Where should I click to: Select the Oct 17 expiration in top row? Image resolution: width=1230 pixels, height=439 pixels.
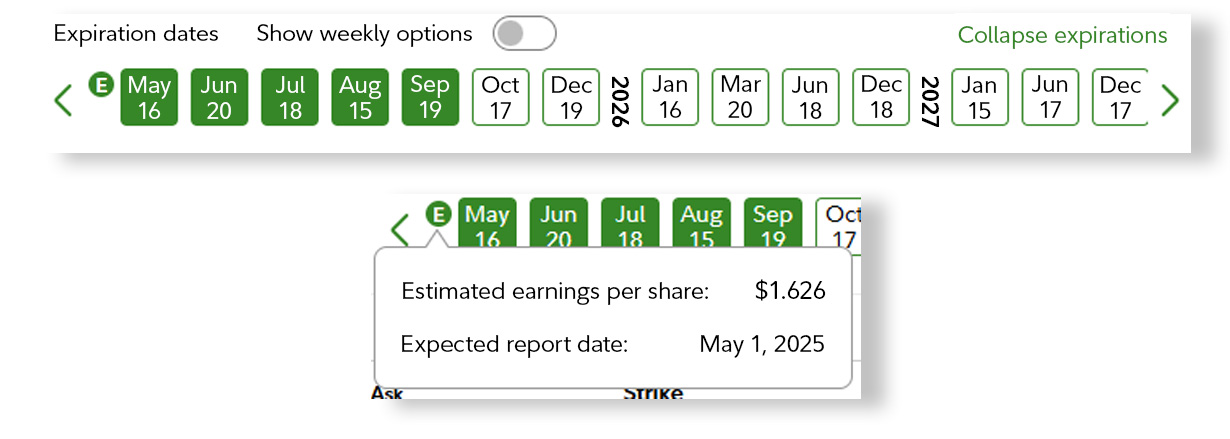coord(500,97)
